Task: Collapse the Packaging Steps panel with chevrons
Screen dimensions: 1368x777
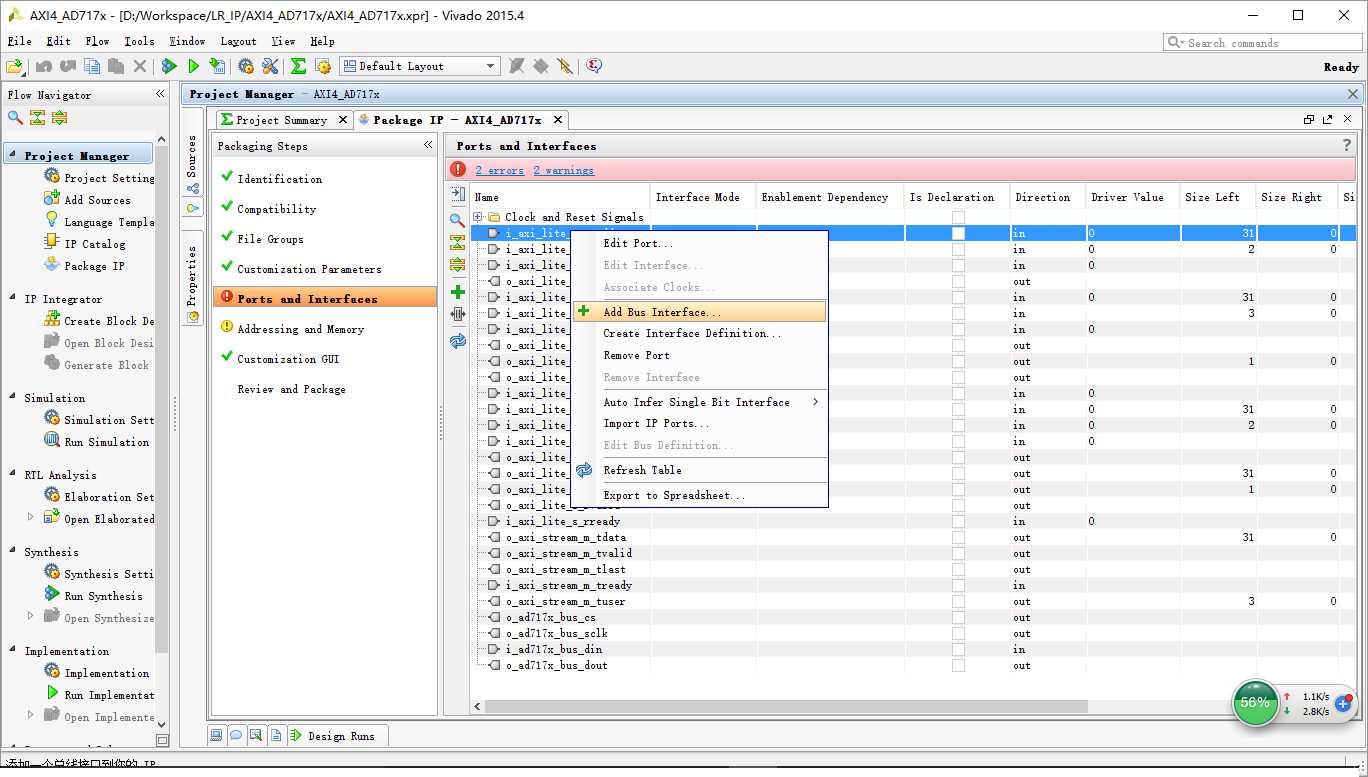Action: tap(428, 146)
